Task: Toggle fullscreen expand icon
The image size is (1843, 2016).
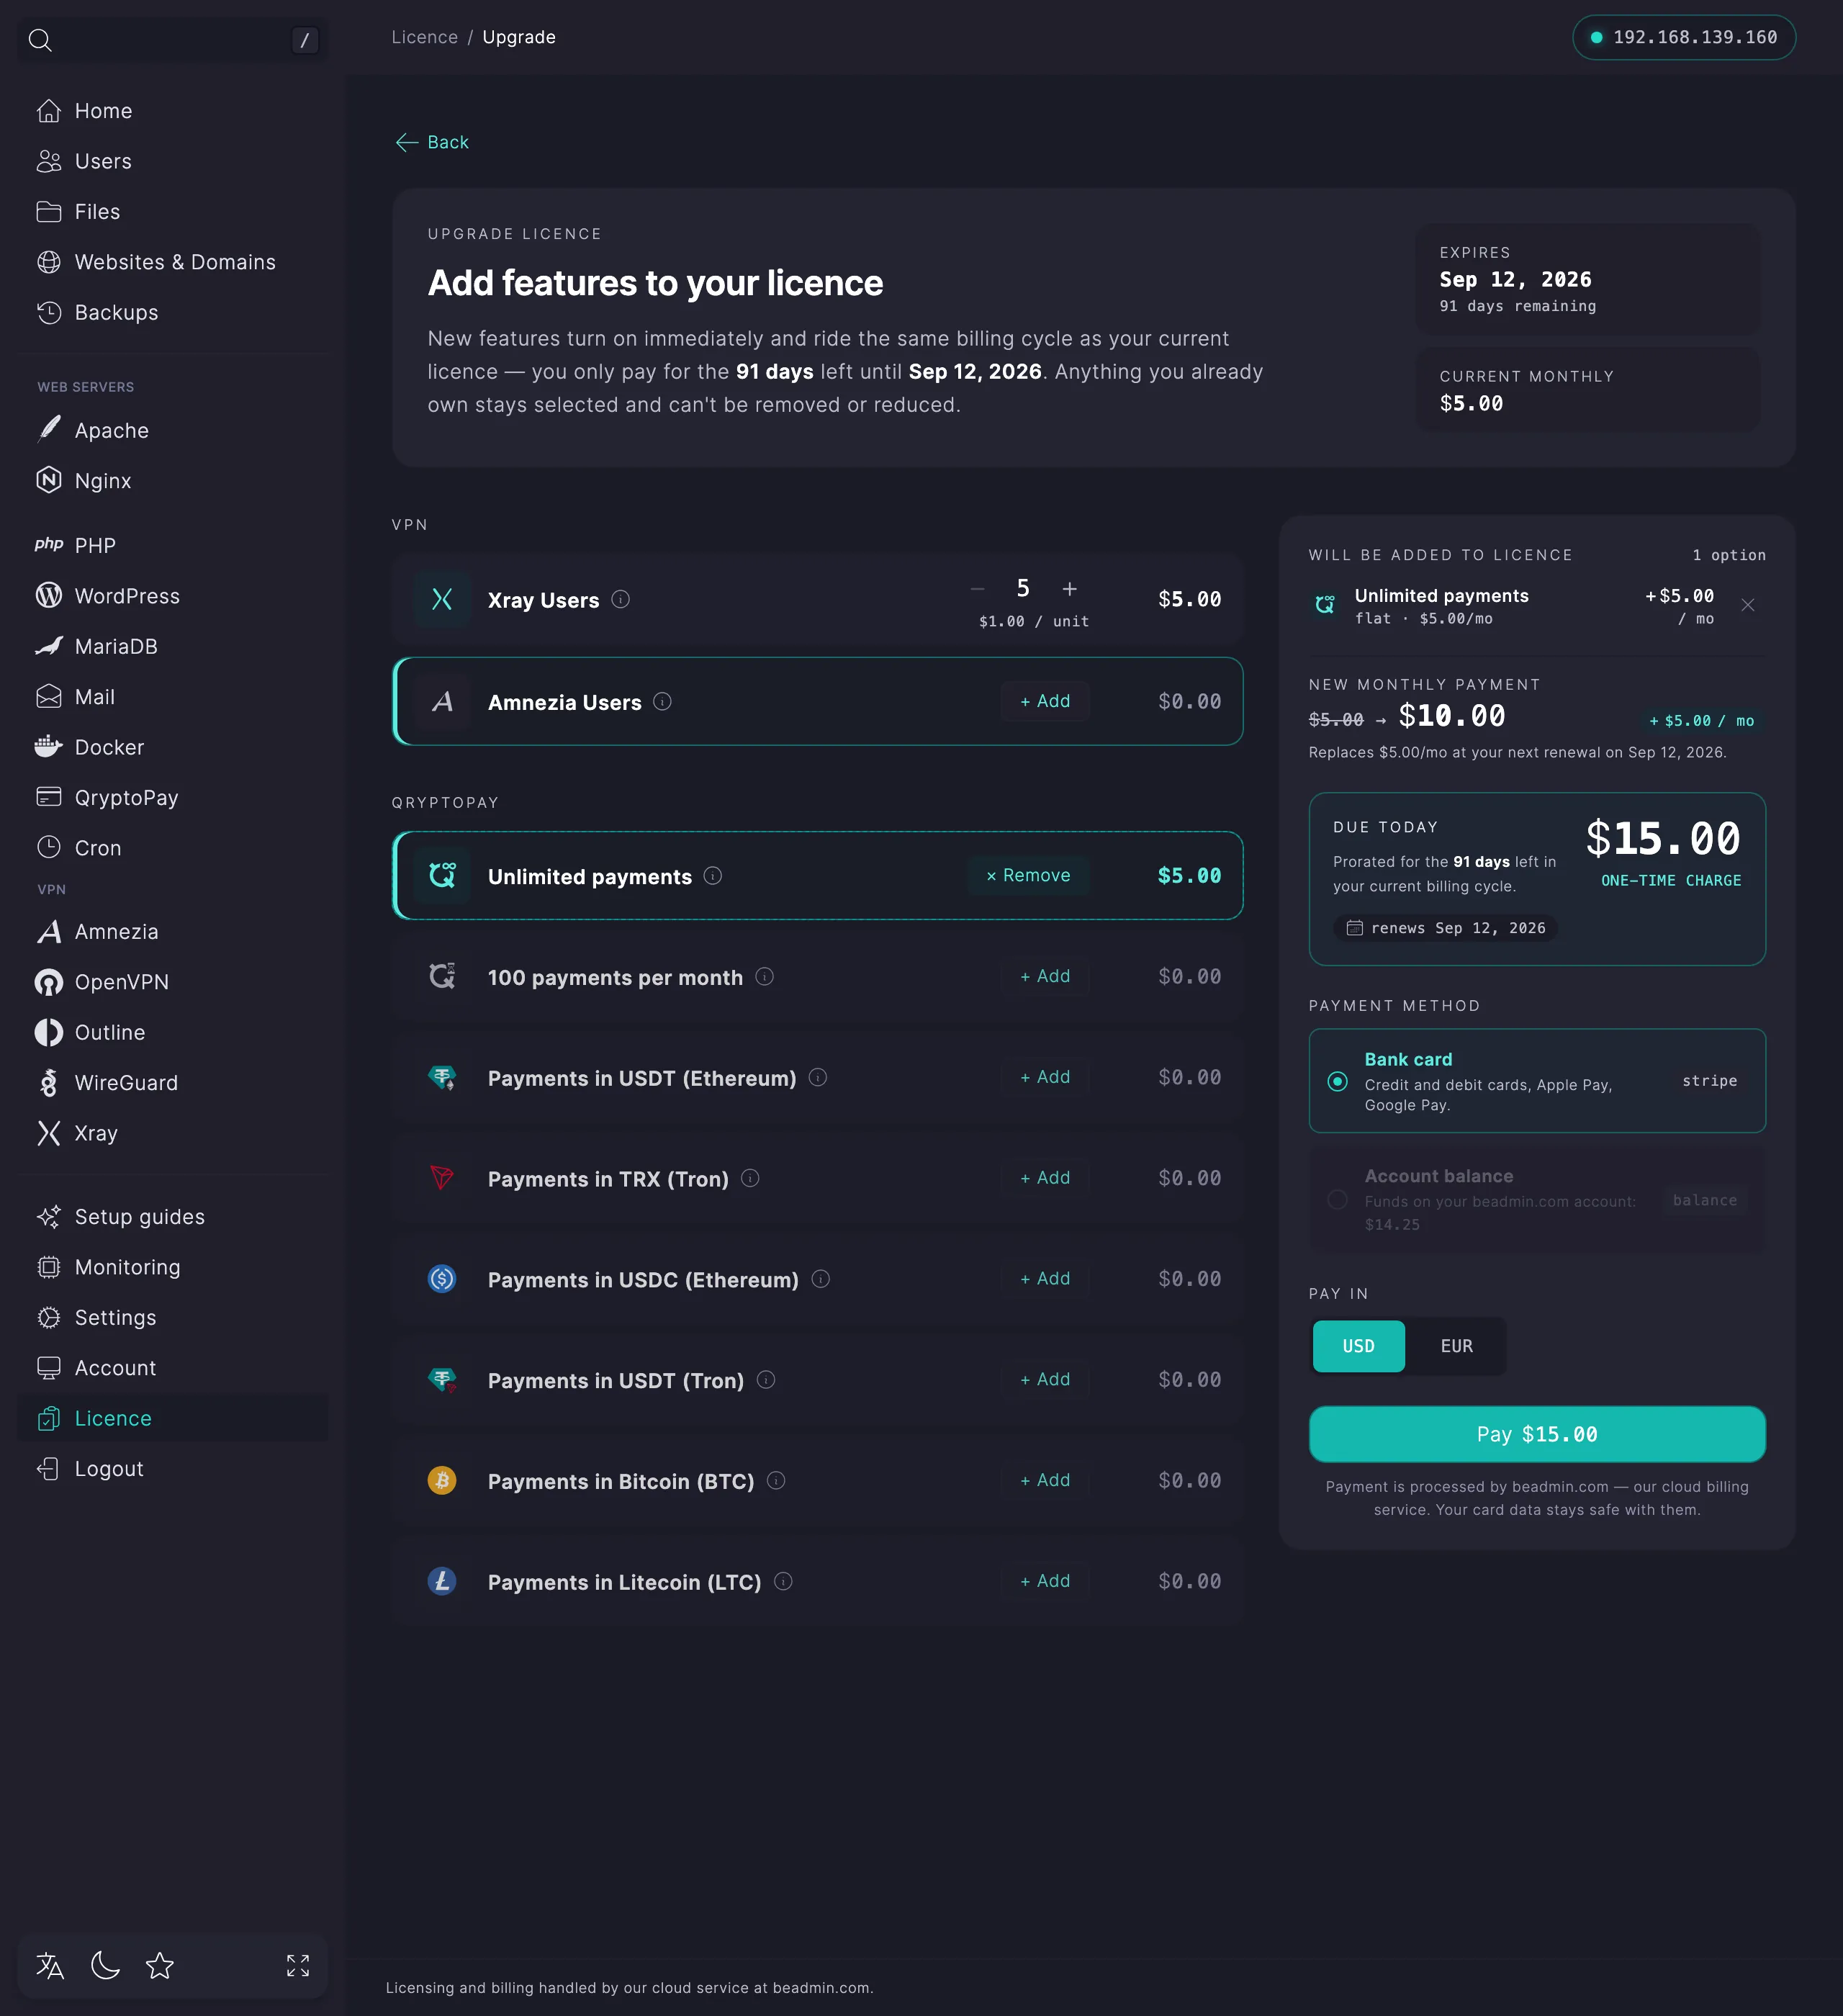Action: pos(298,1966)
